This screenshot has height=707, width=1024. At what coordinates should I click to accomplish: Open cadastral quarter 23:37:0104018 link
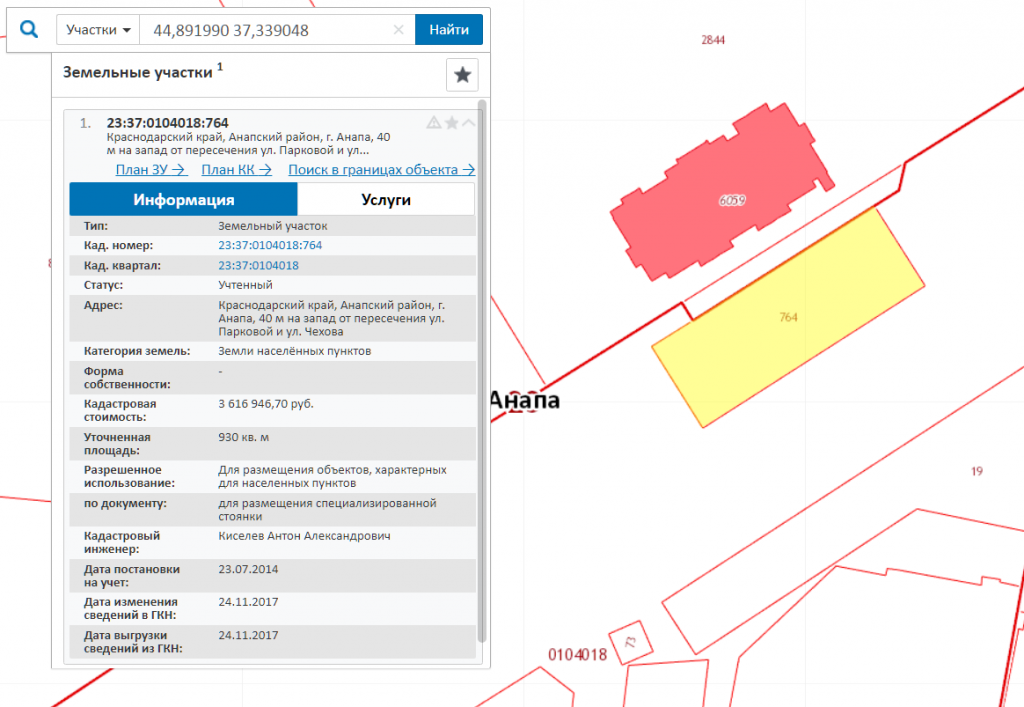258,266
